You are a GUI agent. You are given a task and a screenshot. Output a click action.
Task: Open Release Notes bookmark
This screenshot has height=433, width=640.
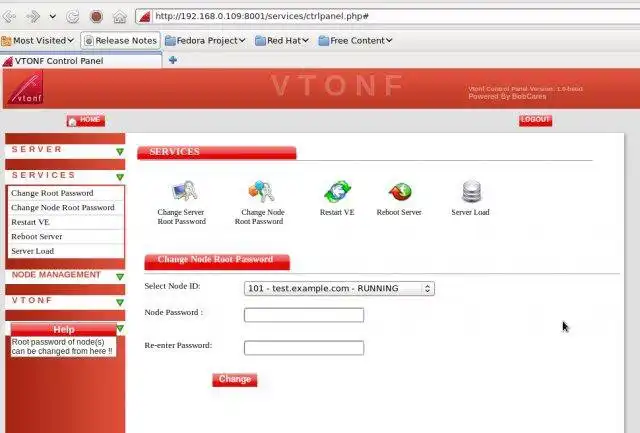coord(120,40)
